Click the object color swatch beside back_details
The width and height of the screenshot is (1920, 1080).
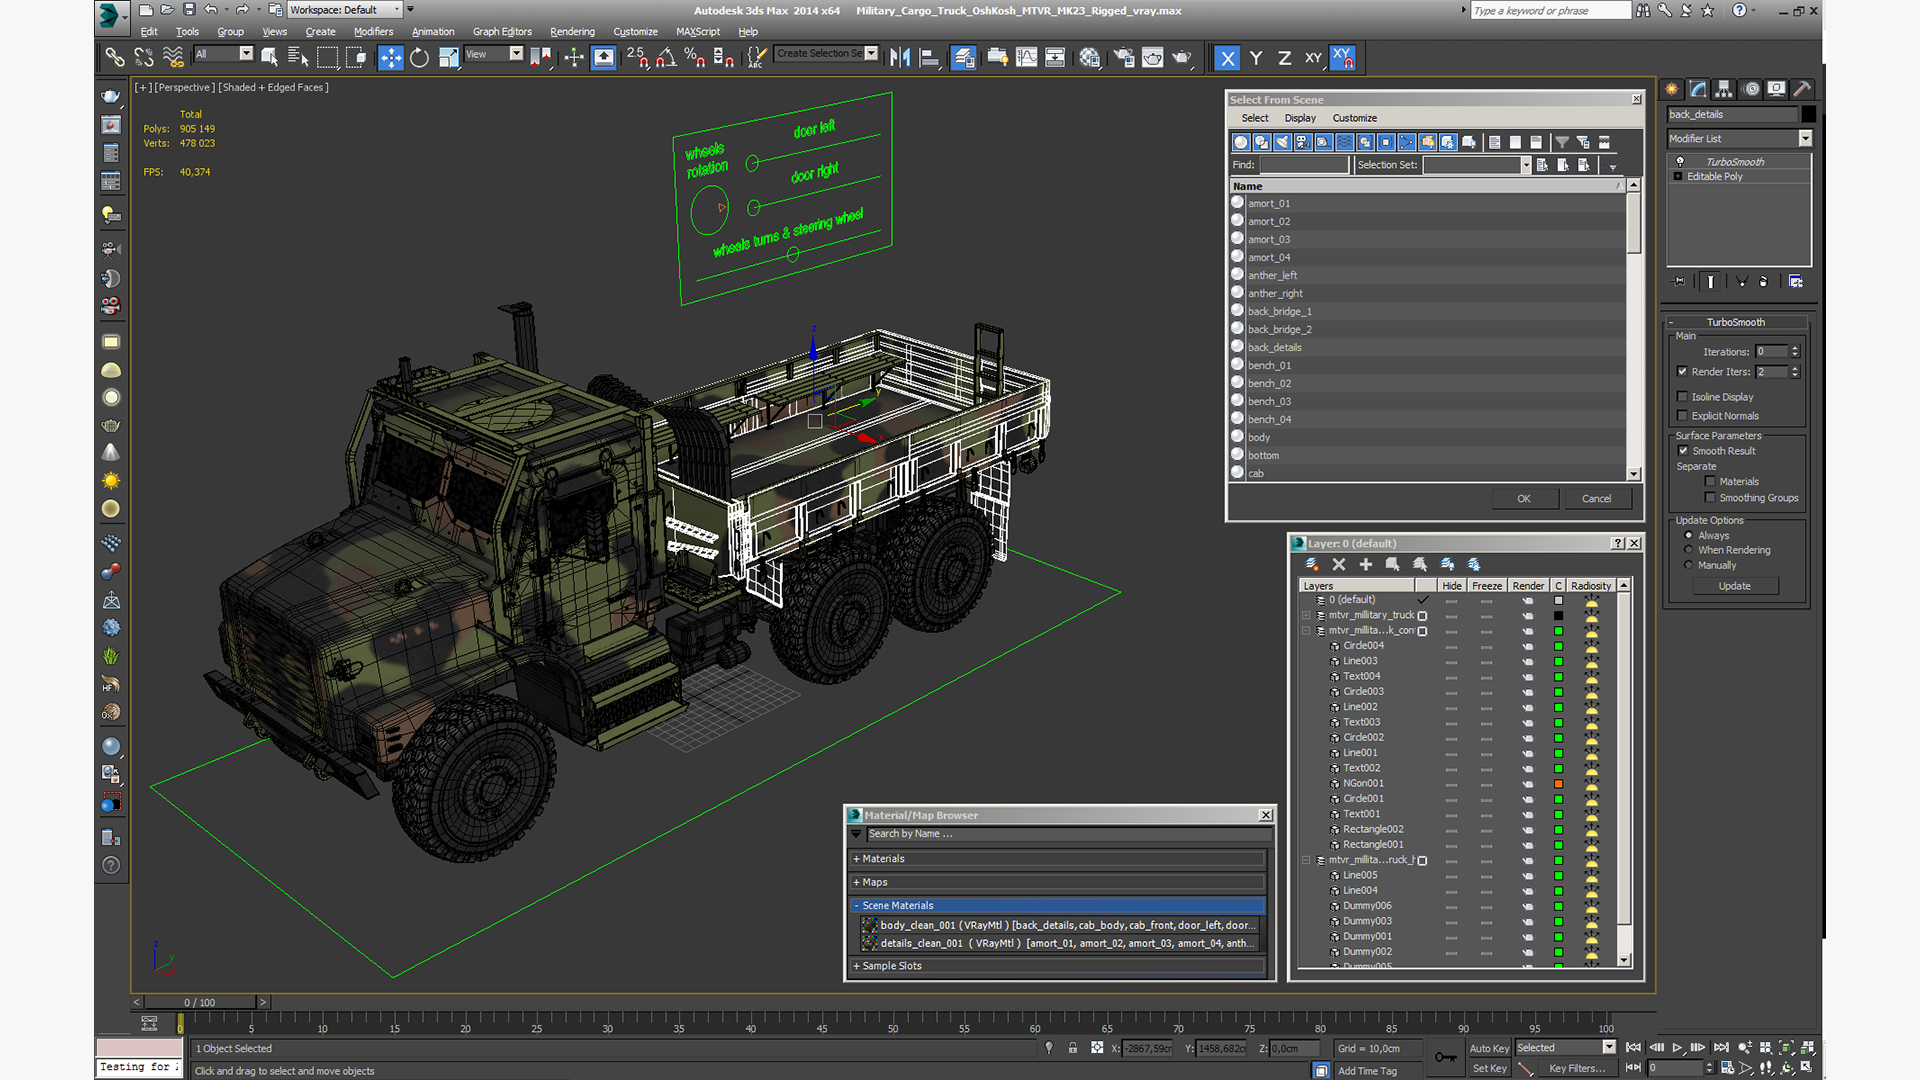click(1808, 115)
